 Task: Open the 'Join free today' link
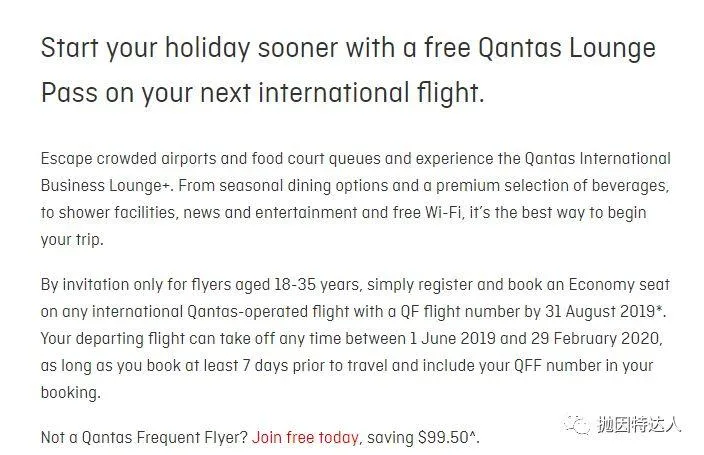[x=305, y=437]
